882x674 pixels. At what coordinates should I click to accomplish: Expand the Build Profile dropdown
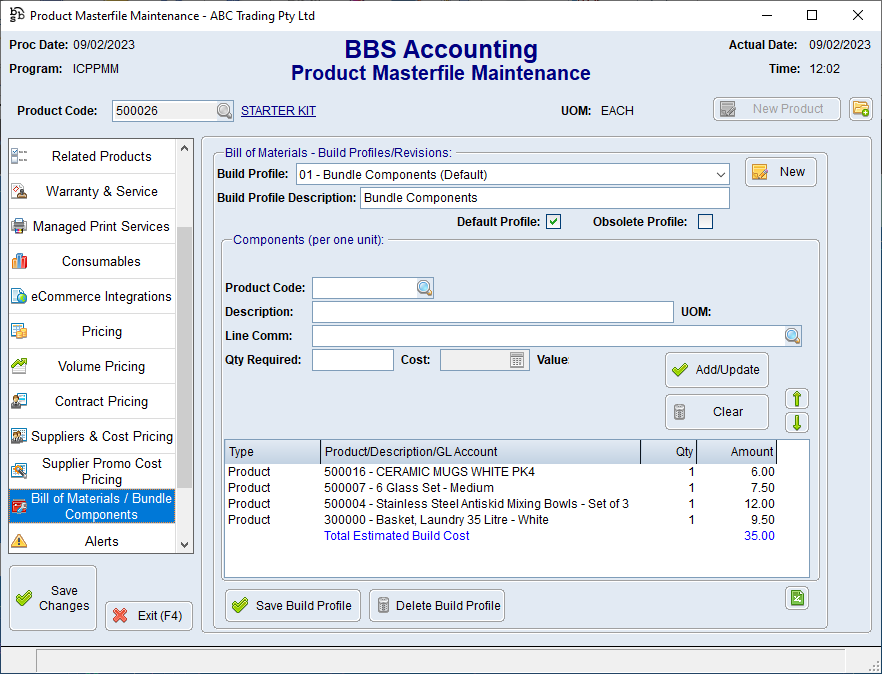721,174
